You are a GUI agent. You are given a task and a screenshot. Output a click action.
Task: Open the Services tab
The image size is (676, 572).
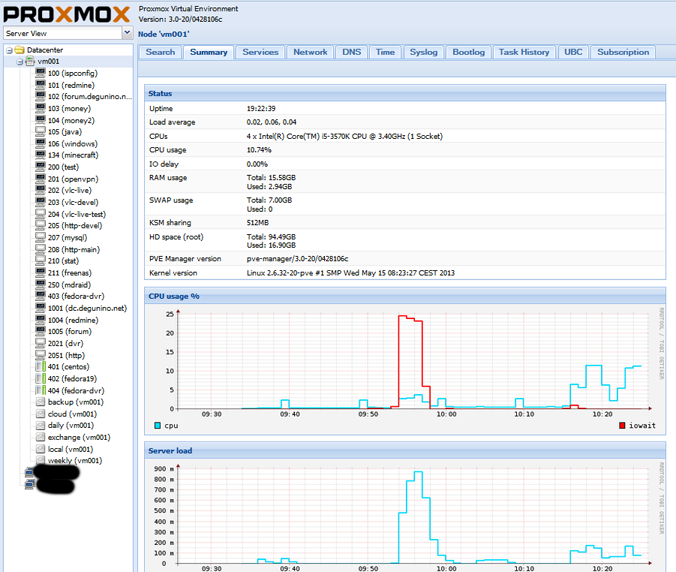[x=260, y=52]
